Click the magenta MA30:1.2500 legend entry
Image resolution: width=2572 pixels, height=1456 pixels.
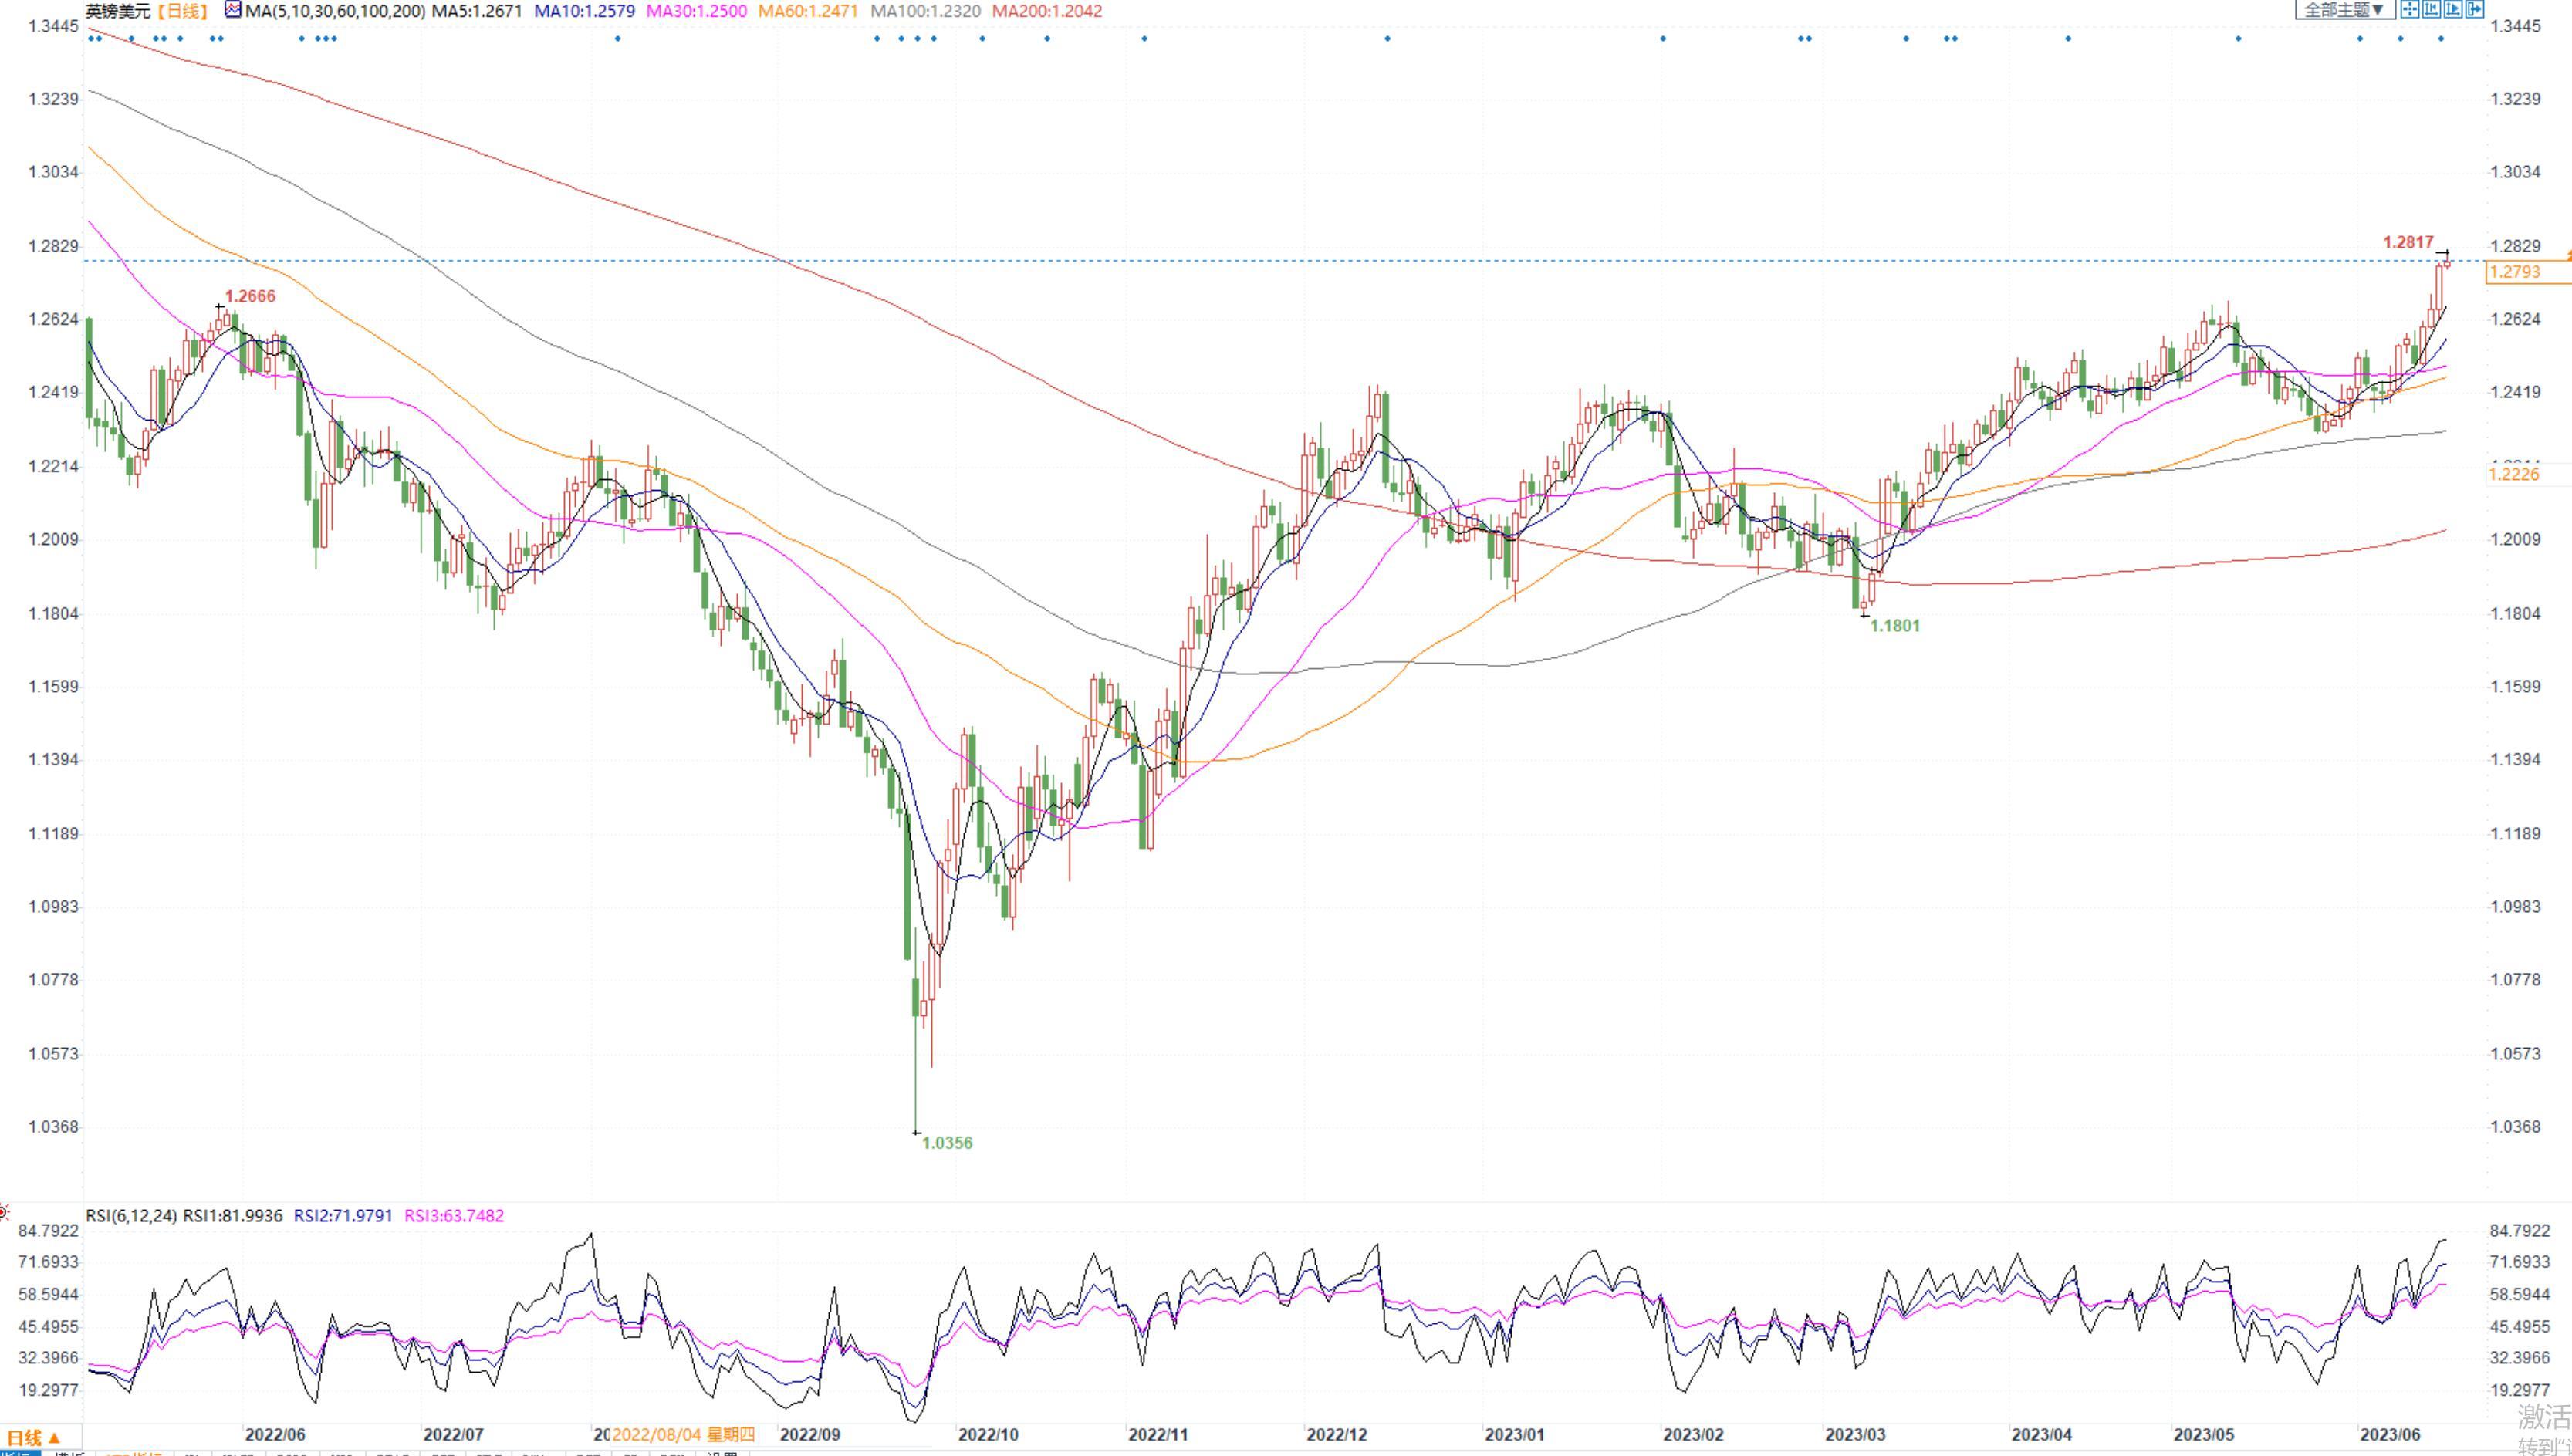[696, 11]
